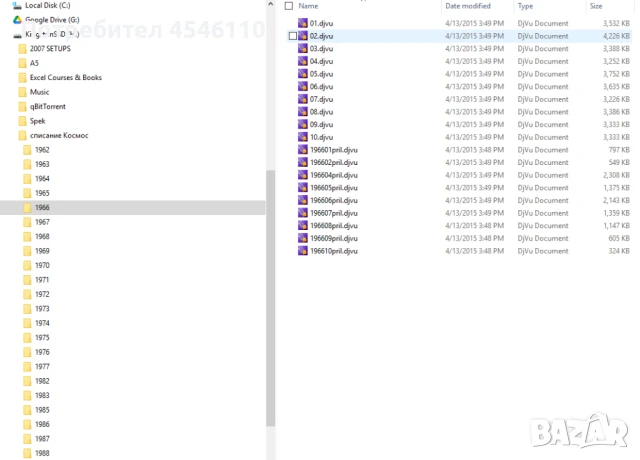Image resolution: width=640 pixels, height=460 pixels.
Task: Open the 1969 folder in tree
Action: click(42, 251)
